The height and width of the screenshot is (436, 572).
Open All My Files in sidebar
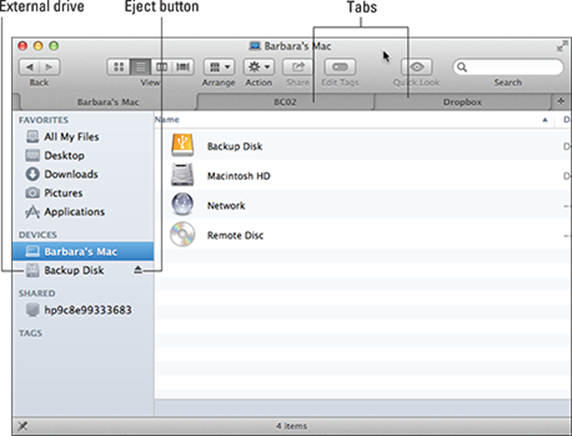[x=83, y=137]
